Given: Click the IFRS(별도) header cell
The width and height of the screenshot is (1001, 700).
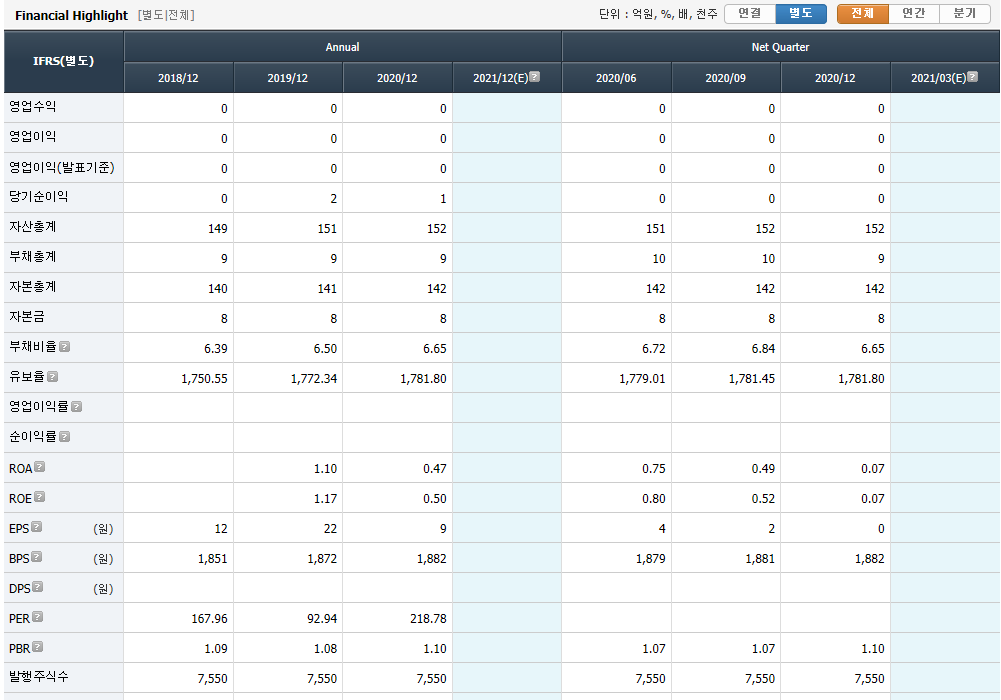Looking at the screenshot, I should 63,62.
